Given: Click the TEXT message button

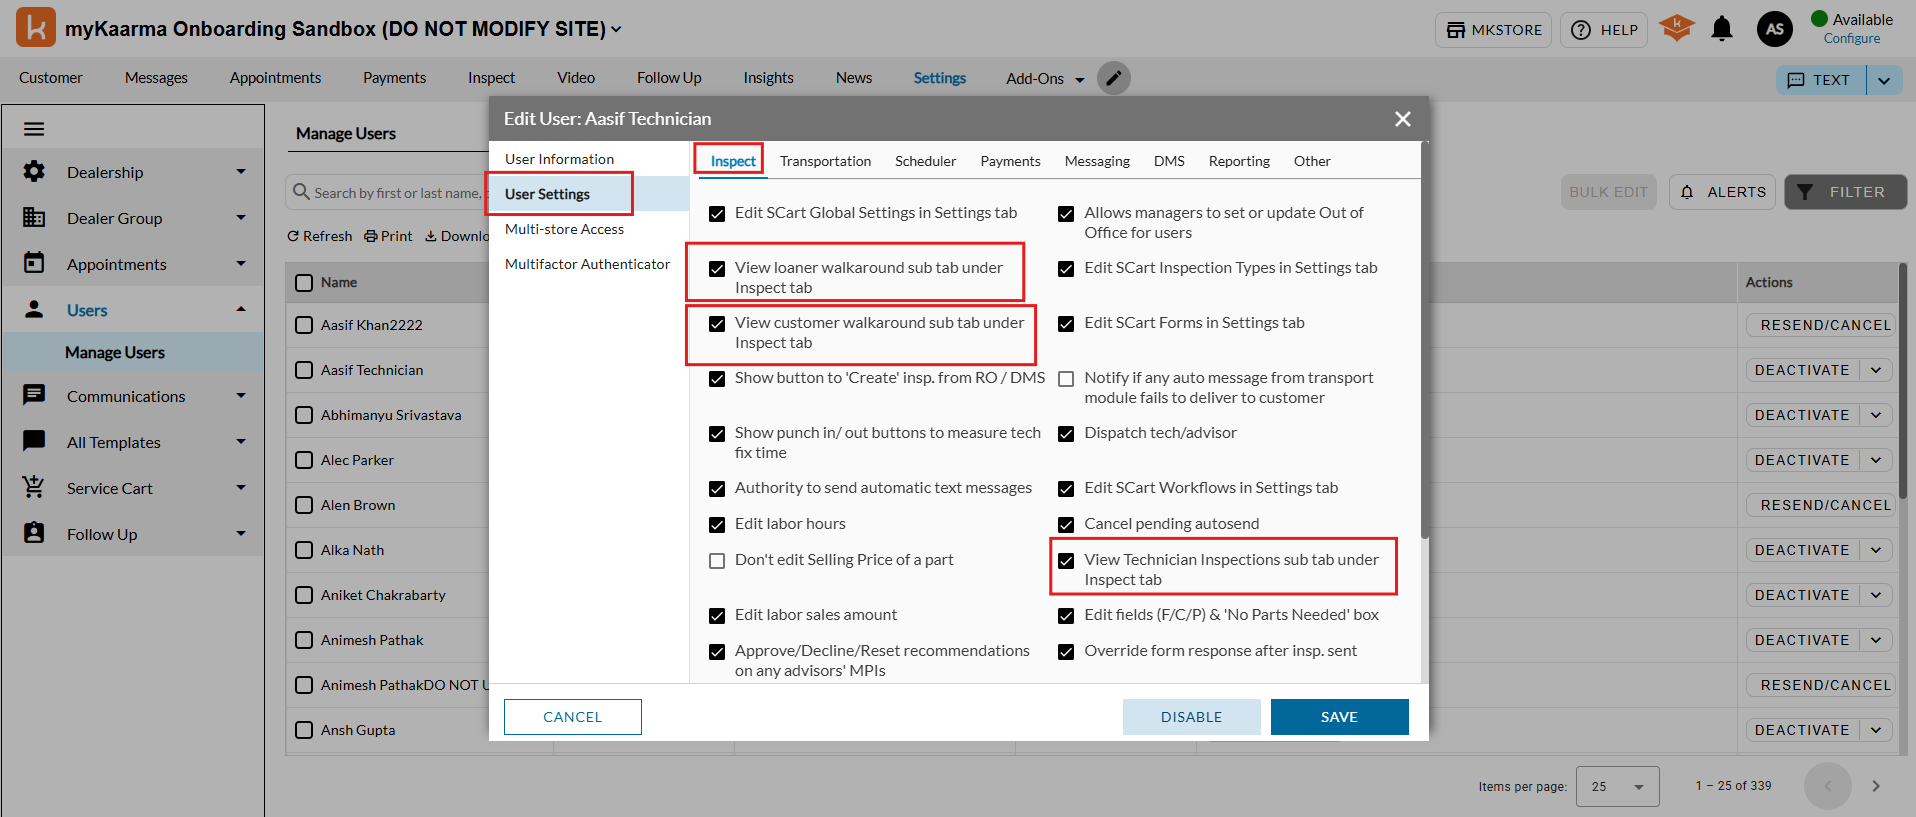Looking at the screenshot, I should [x=1820, y=80].
